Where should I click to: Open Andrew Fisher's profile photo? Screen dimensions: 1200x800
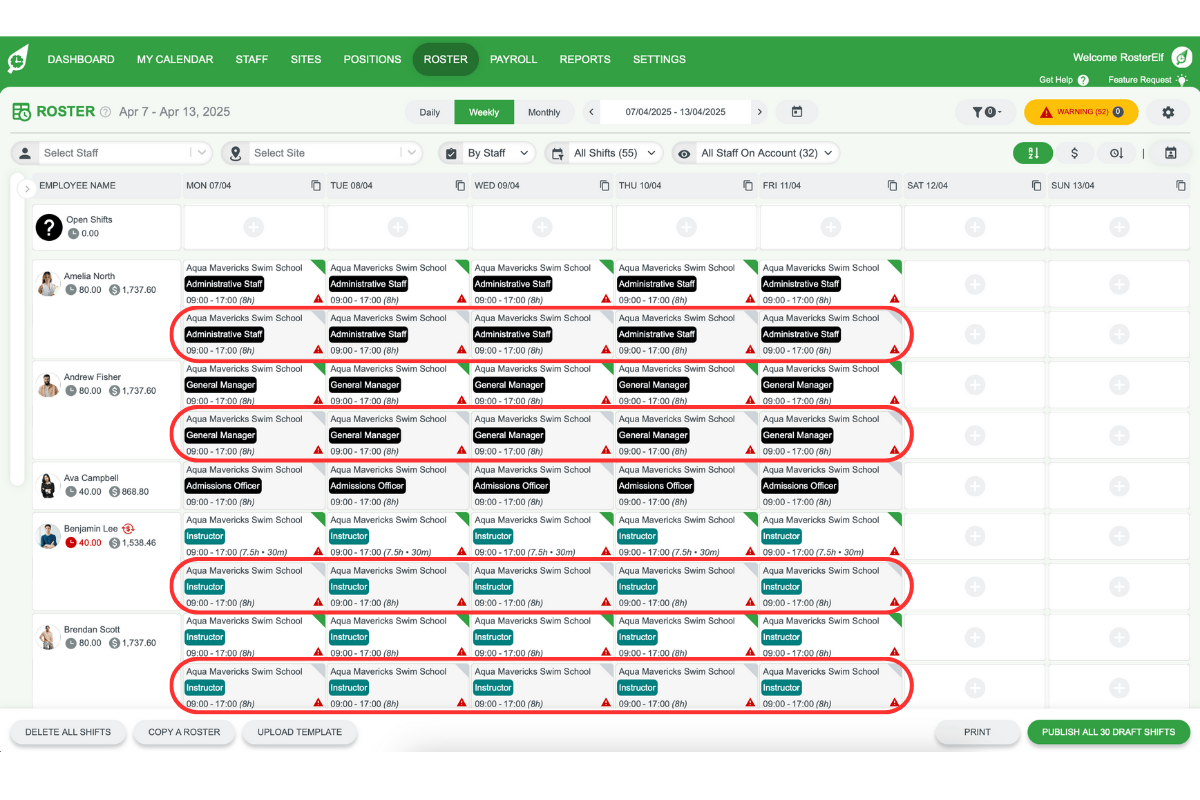tap(48, 385)
